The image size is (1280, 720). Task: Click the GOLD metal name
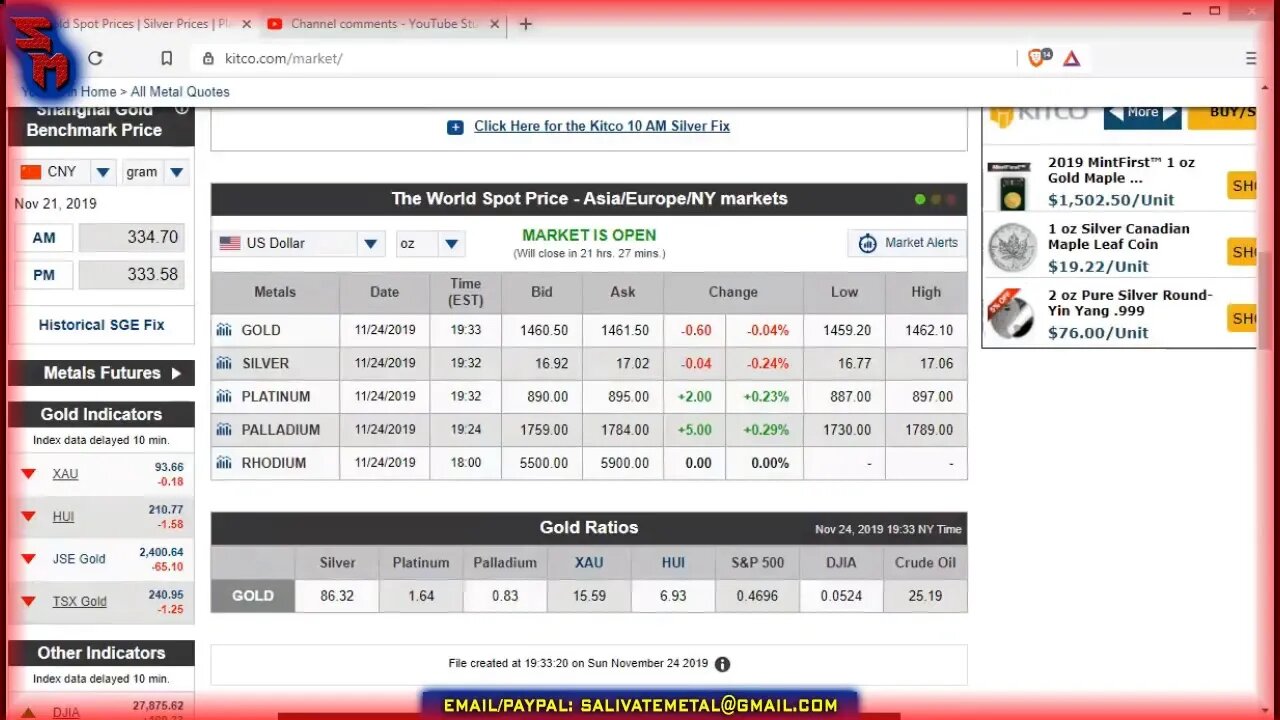tap(261, 330)
